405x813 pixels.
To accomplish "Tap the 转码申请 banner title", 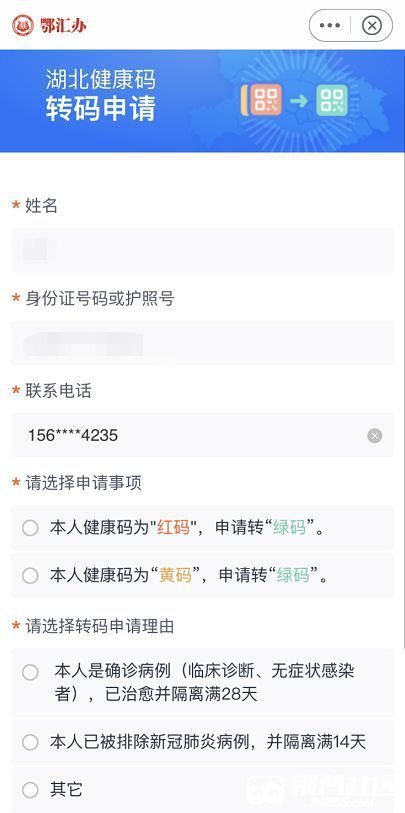I will click(x=101, y=109).
